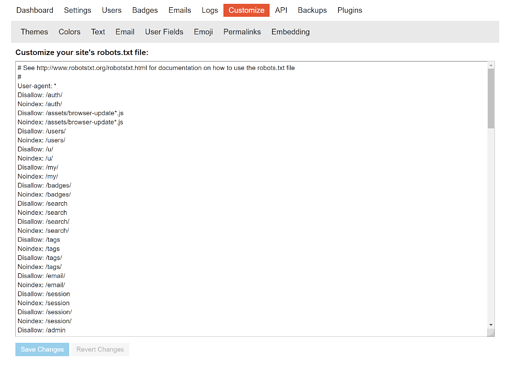Click the robotstxt.org documentation comment line
The image size is (517, 371).
(x=156, y=68)
